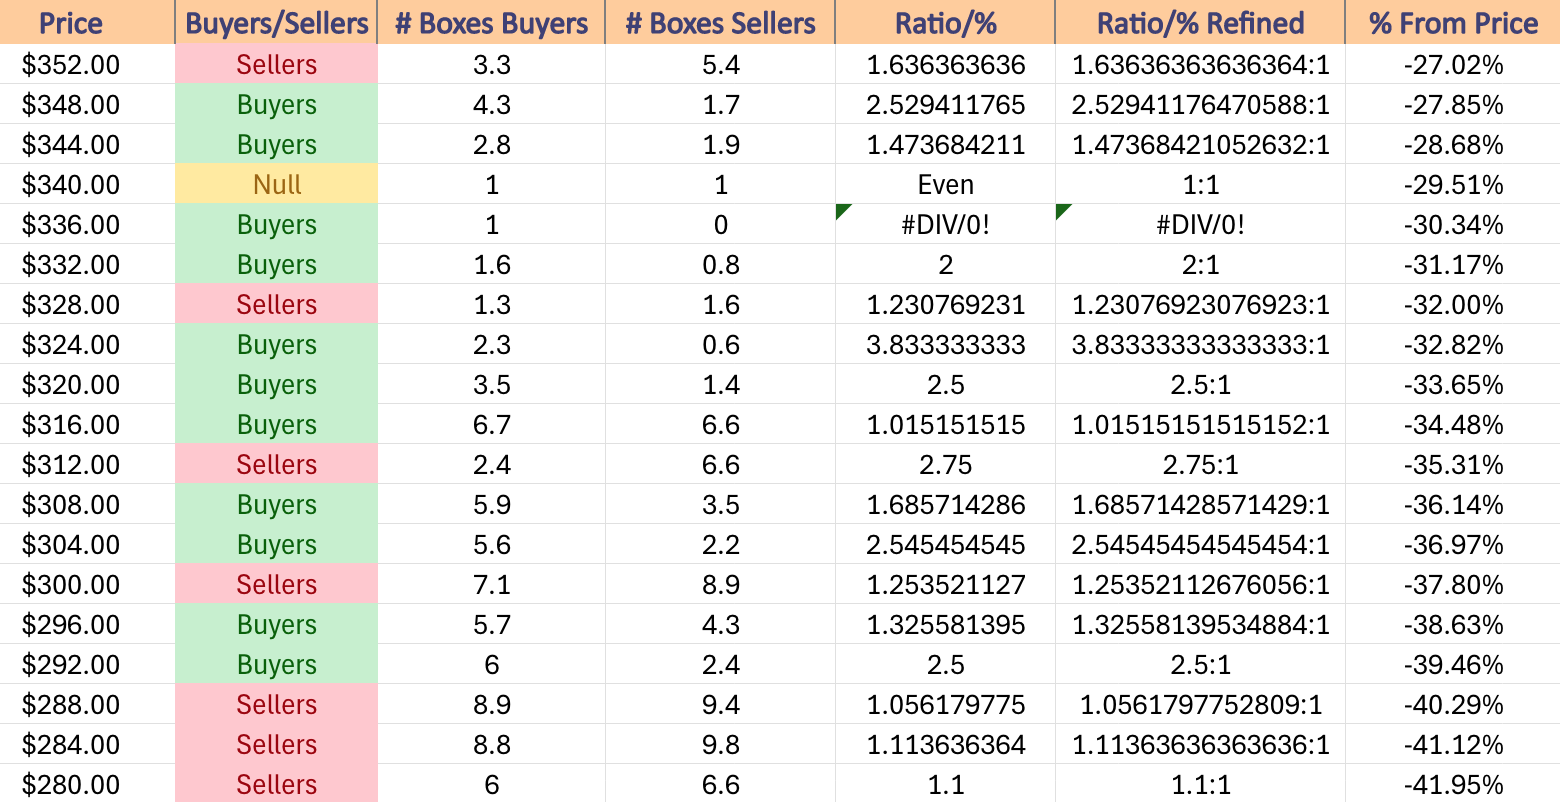Select the Even ratio cell
Image resolution: width=1560 pixels, height=802 pixels.
tap(945, 184)
